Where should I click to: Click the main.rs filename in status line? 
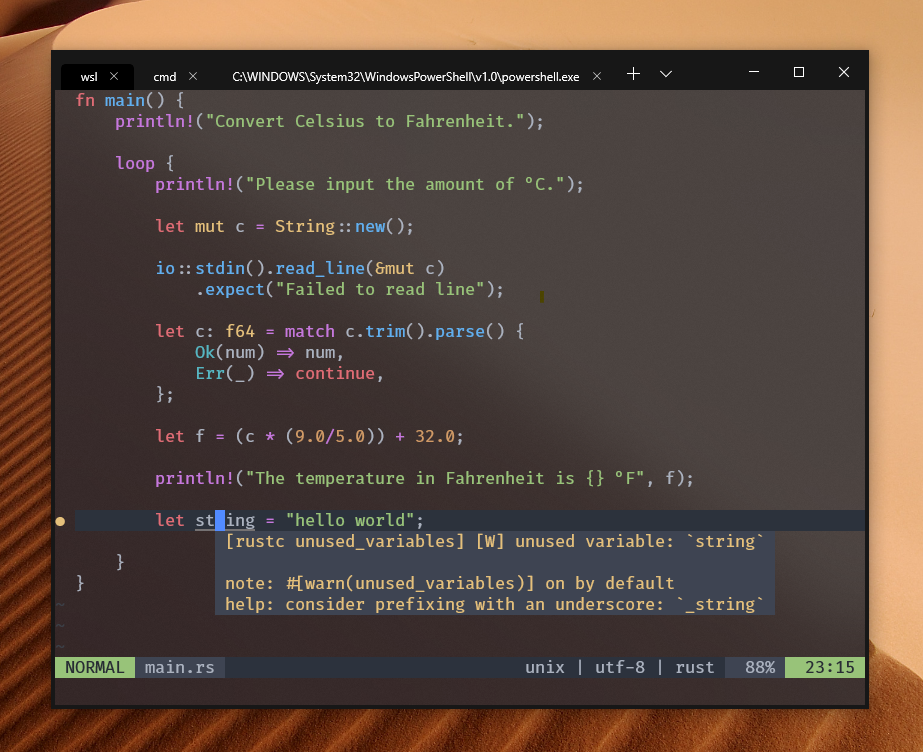180,667
